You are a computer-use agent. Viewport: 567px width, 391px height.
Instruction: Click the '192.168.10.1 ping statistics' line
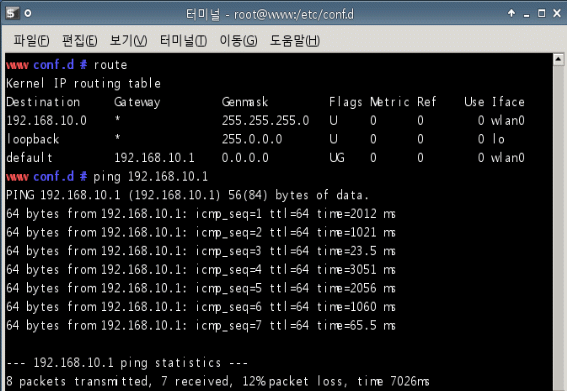pos(127,363)
